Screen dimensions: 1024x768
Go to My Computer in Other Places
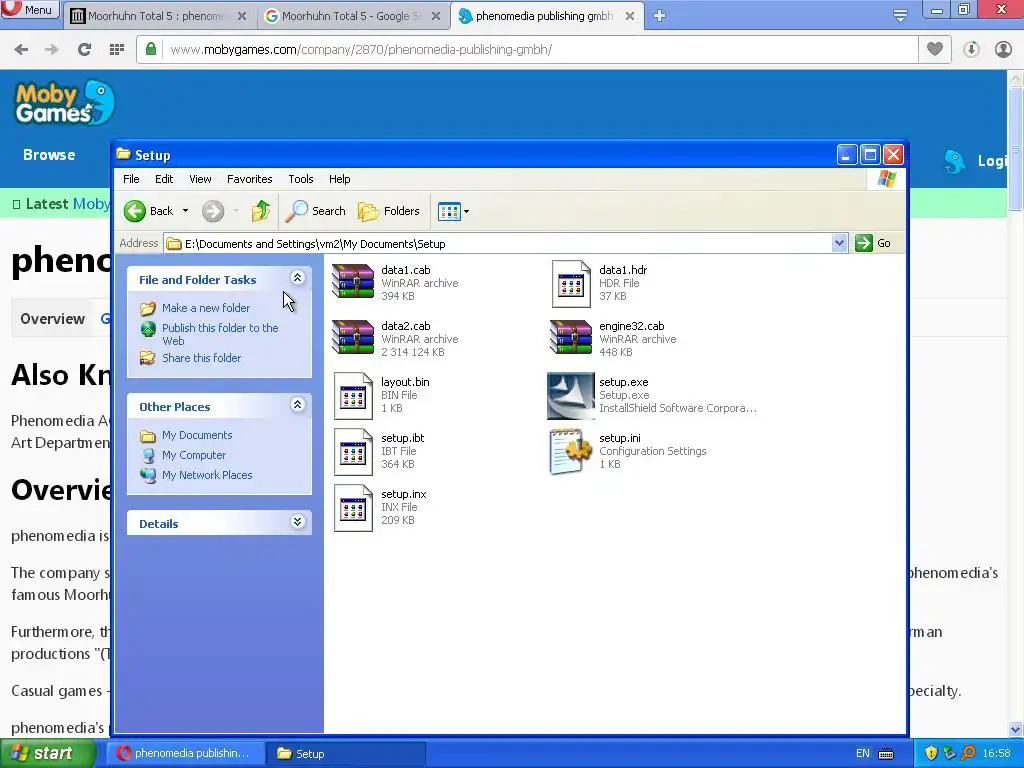(x=194, y=455)
